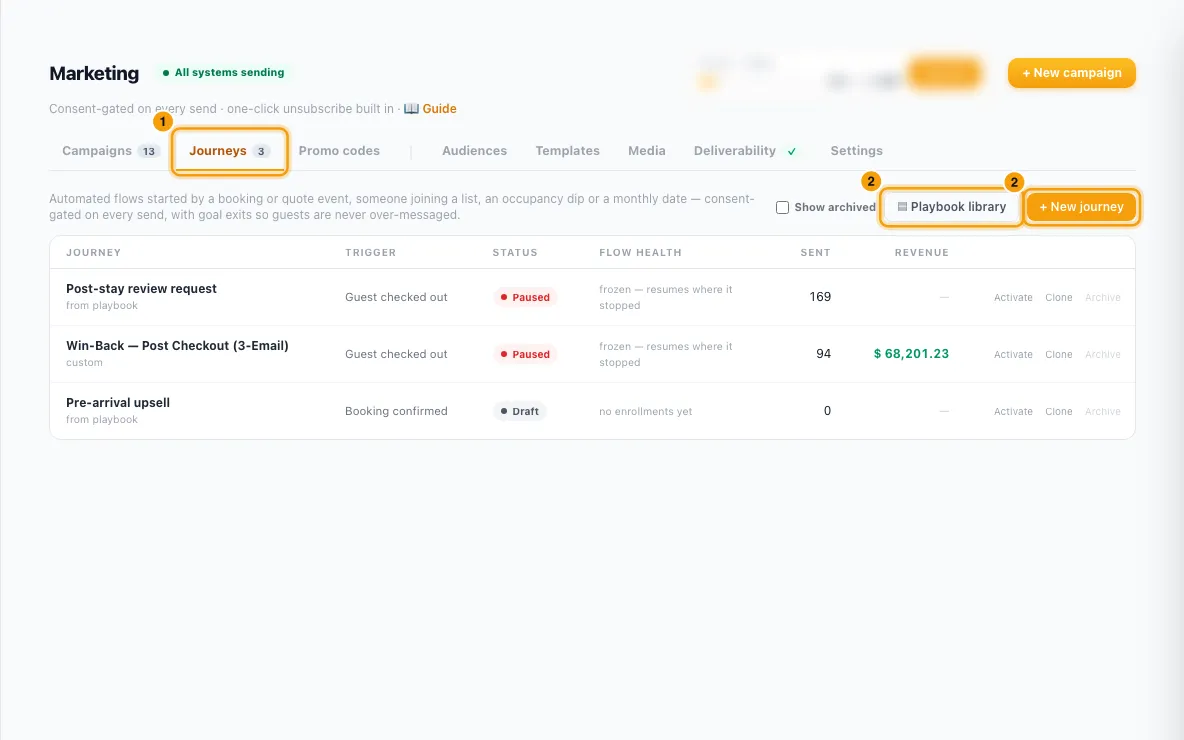
Task: Click the Booking confirmed trigger cell
Action: pos(396,411)
